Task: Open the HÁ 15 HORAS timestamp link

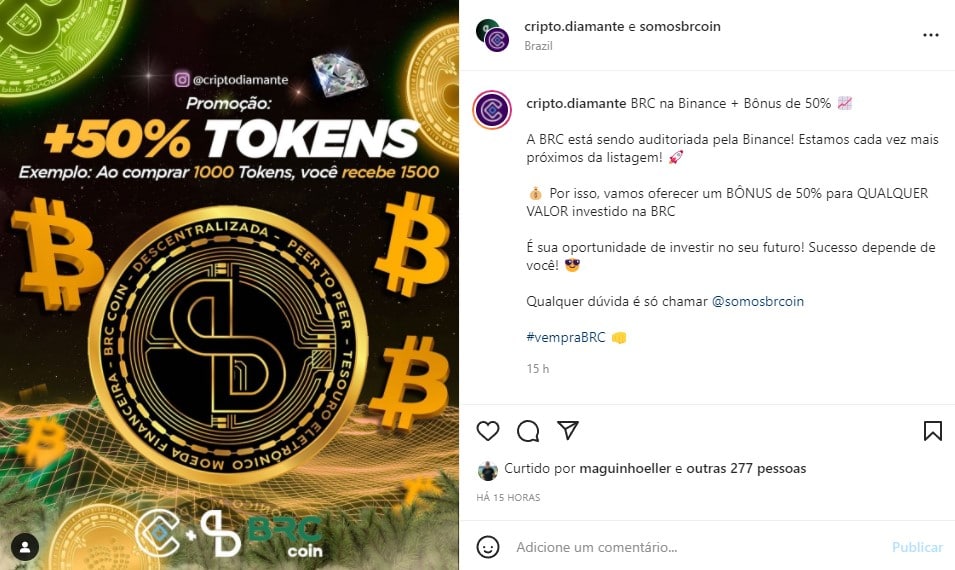Action: (508, 498)
